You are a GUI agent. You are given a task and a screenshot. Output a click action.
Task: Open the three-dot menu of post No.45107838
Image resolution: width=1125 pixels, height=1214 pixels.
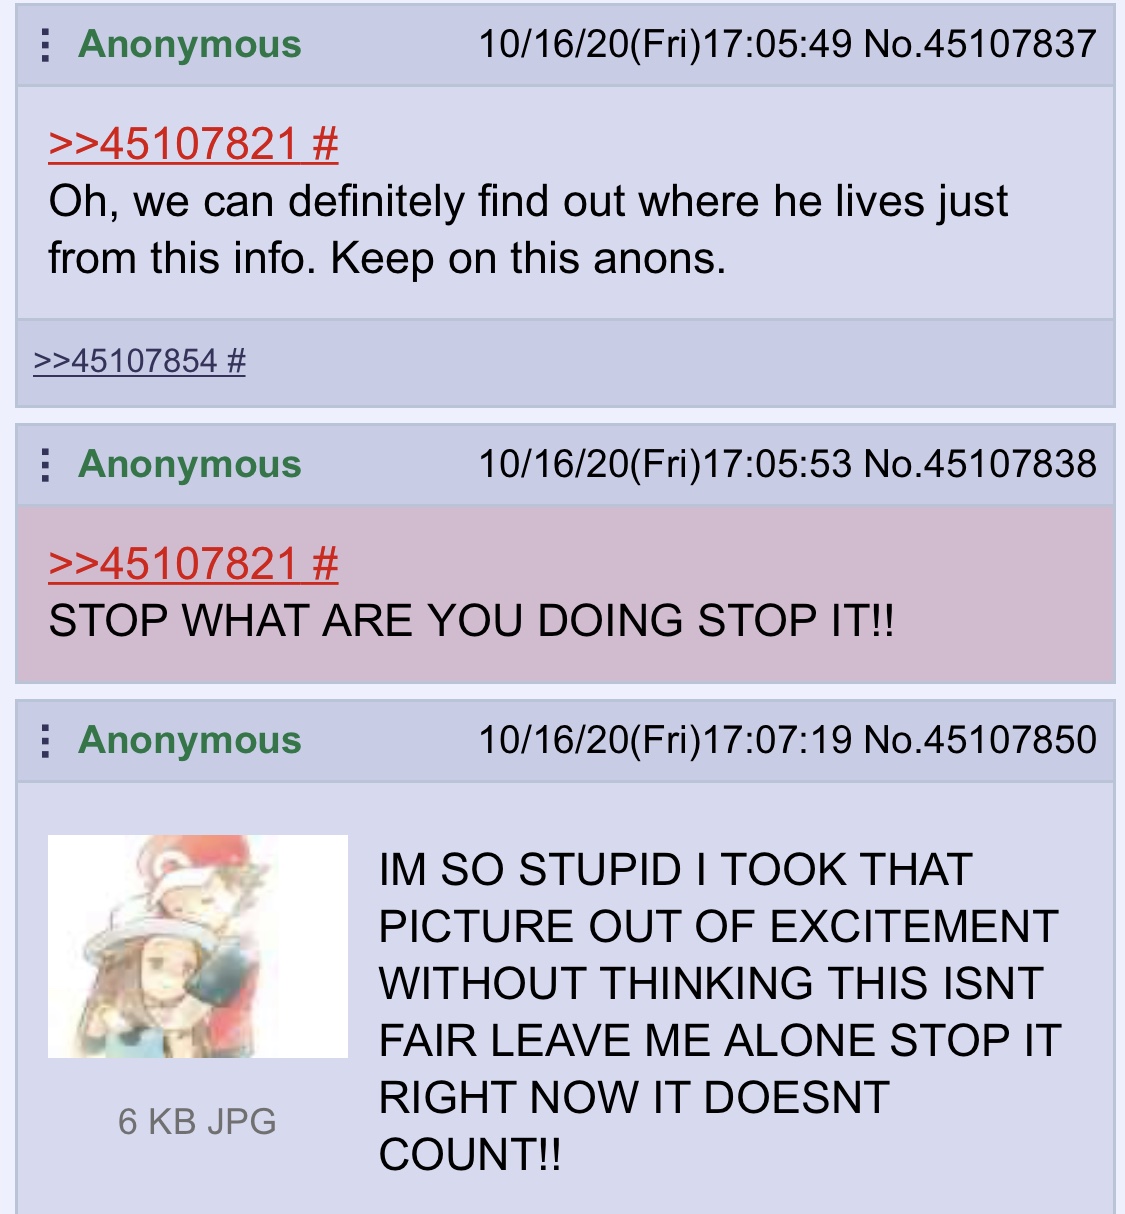pos(44,465)
